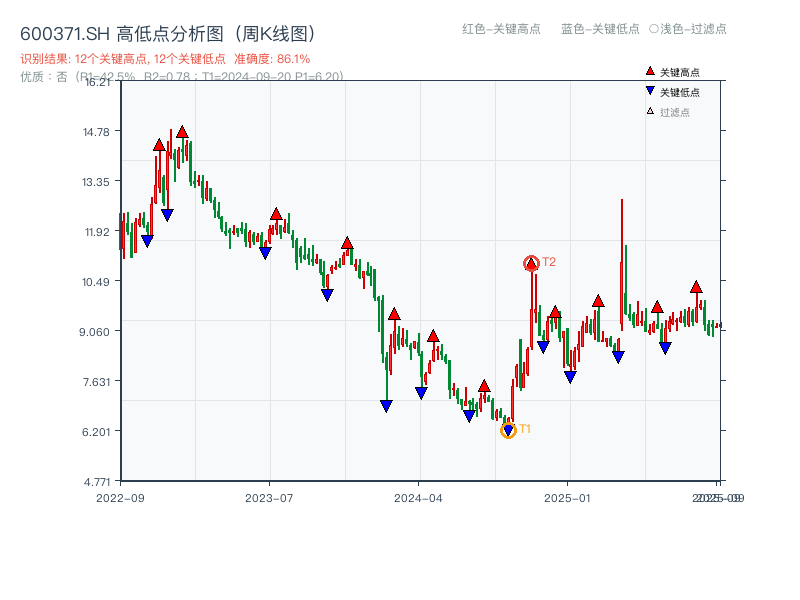Click the hollow 过滤点 legend triangle
This screenshot has height=600, width=800.
[650, 111]
